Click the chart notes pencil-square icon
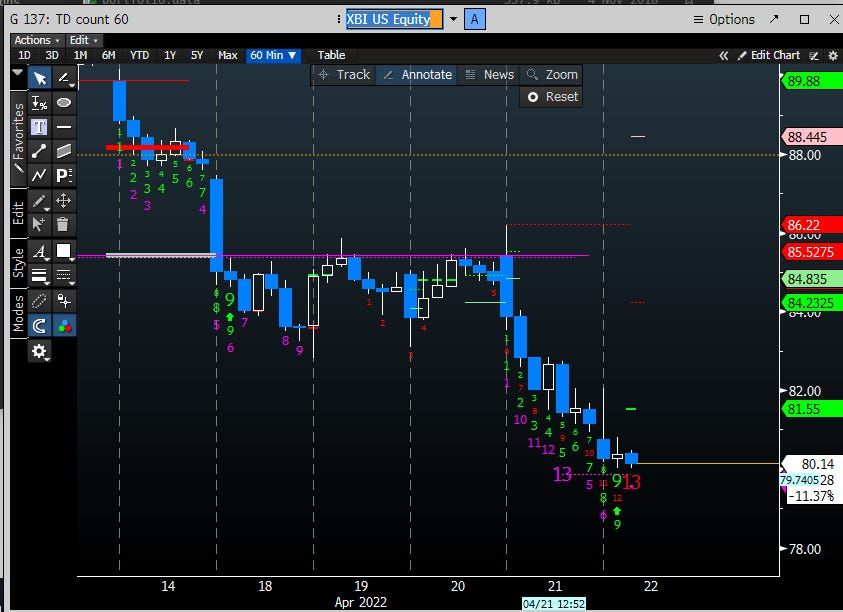 (814, 55)
